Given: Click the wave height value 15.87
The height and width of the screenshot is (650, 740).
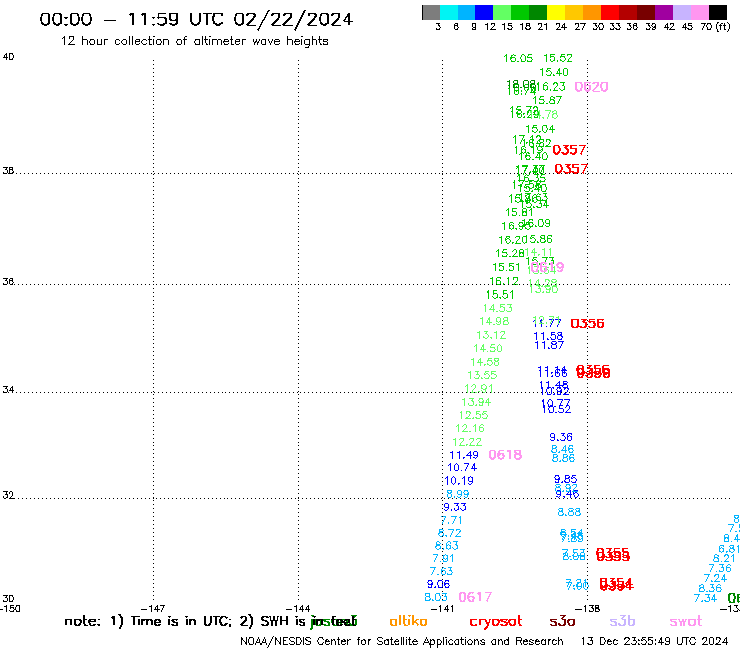Looking at the screenshot, I should click(547, 101).
